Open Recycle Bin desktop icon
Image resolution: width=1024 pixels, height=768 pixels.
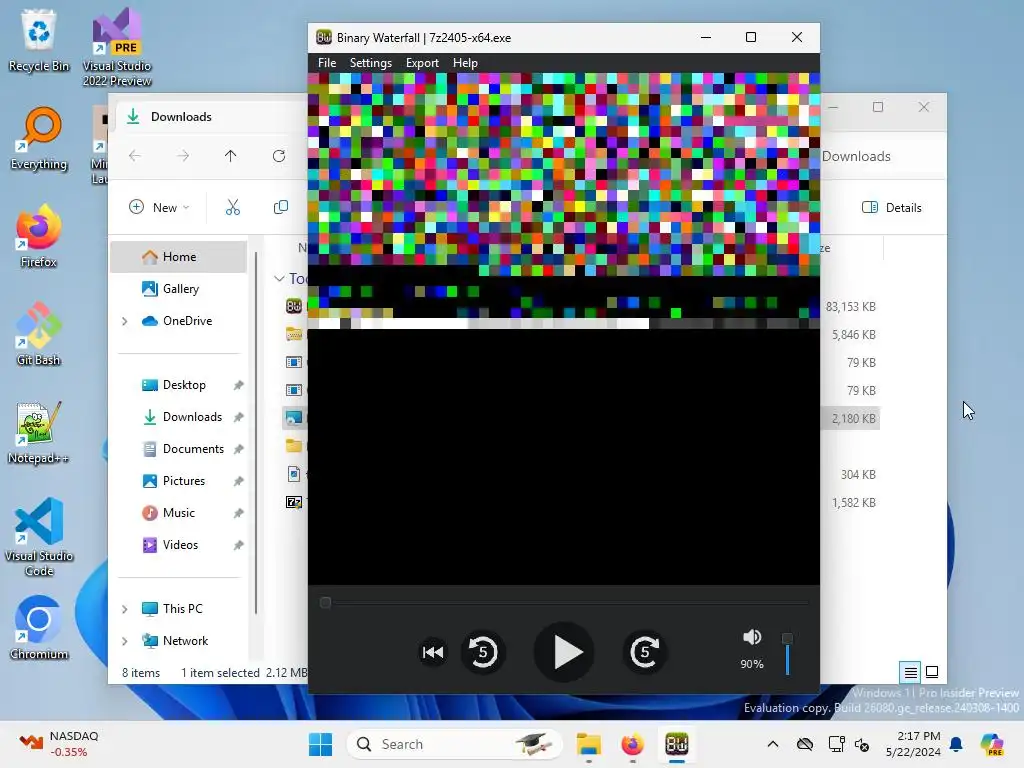pos(39,40)
